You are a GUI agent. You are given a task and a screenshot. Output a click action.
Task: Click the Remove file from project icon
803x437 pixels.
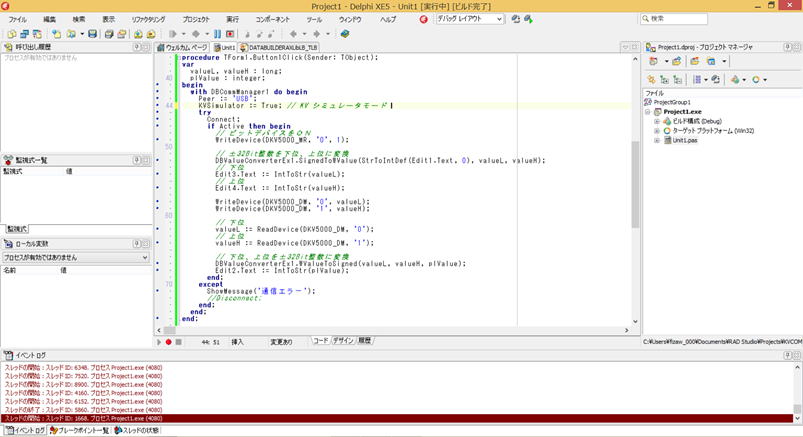[x=151, y=34]
